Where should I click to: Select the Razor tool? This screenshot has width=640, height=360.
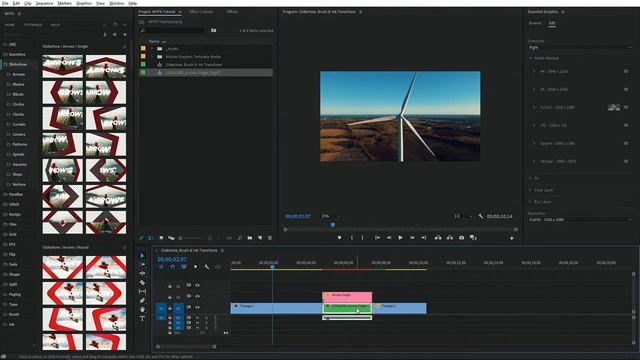142,282
